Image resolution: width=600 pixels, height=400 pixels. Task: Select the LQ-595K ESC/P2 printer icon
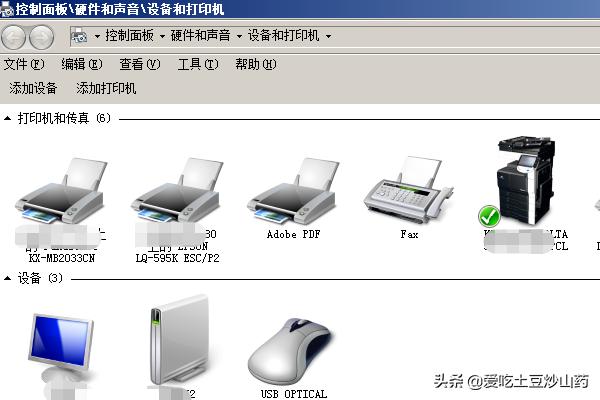click(177, 191)
